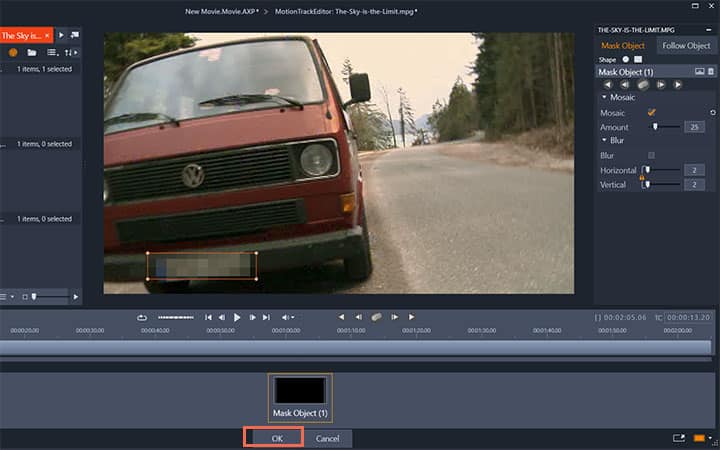Viewport: 720px width, 450px height.
Task: Jump to the clip end
Action: [x=266, y=317]
